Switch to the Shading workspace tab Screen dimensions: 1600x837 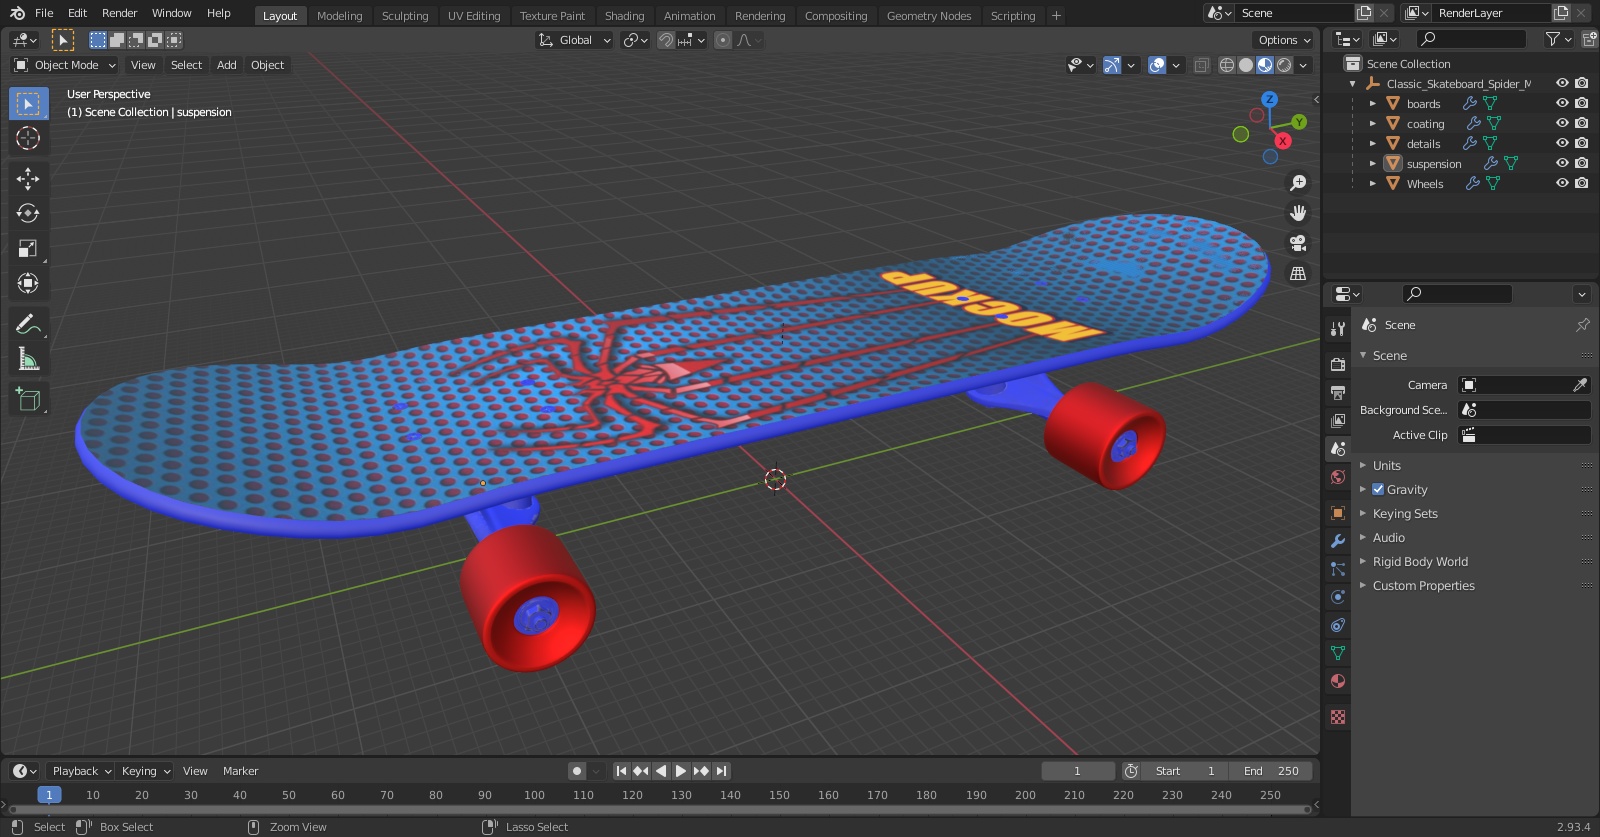[625, 16]
